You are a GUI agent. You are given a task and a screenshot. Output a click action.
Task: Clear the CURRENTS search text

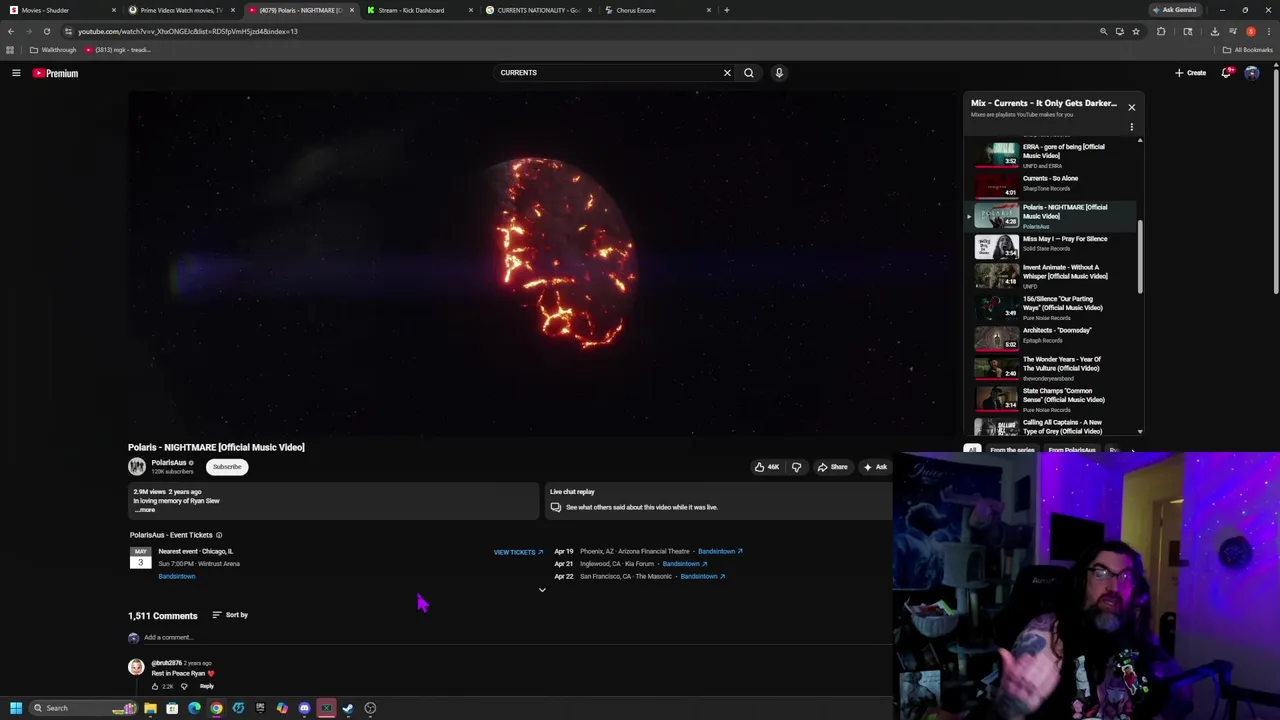[727, 73]
